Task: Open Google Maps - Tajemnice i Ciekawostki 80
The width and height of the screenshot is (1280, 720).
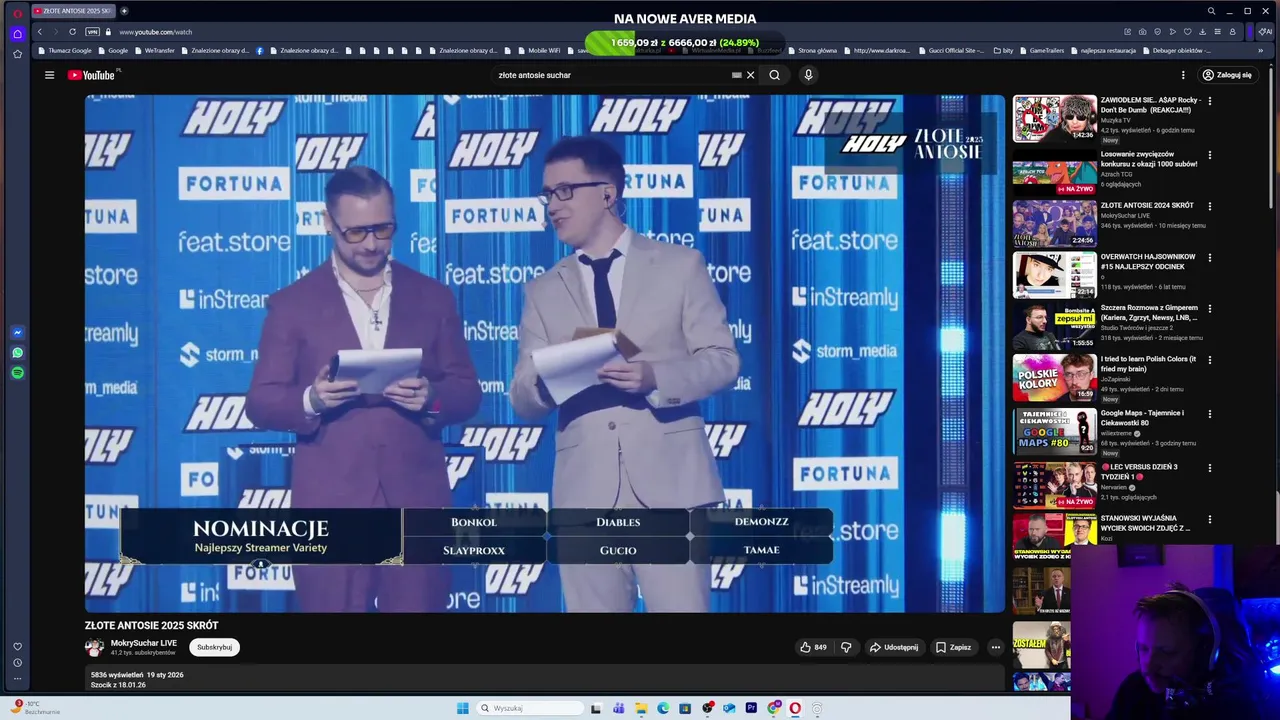Action: click(1143, 417)
